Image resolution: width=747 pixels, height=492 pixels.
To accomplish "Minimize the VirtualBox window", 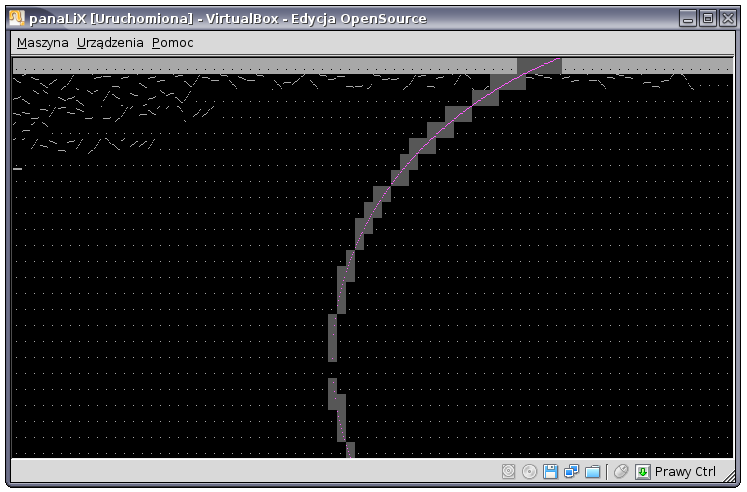I will tap(688, 18).
